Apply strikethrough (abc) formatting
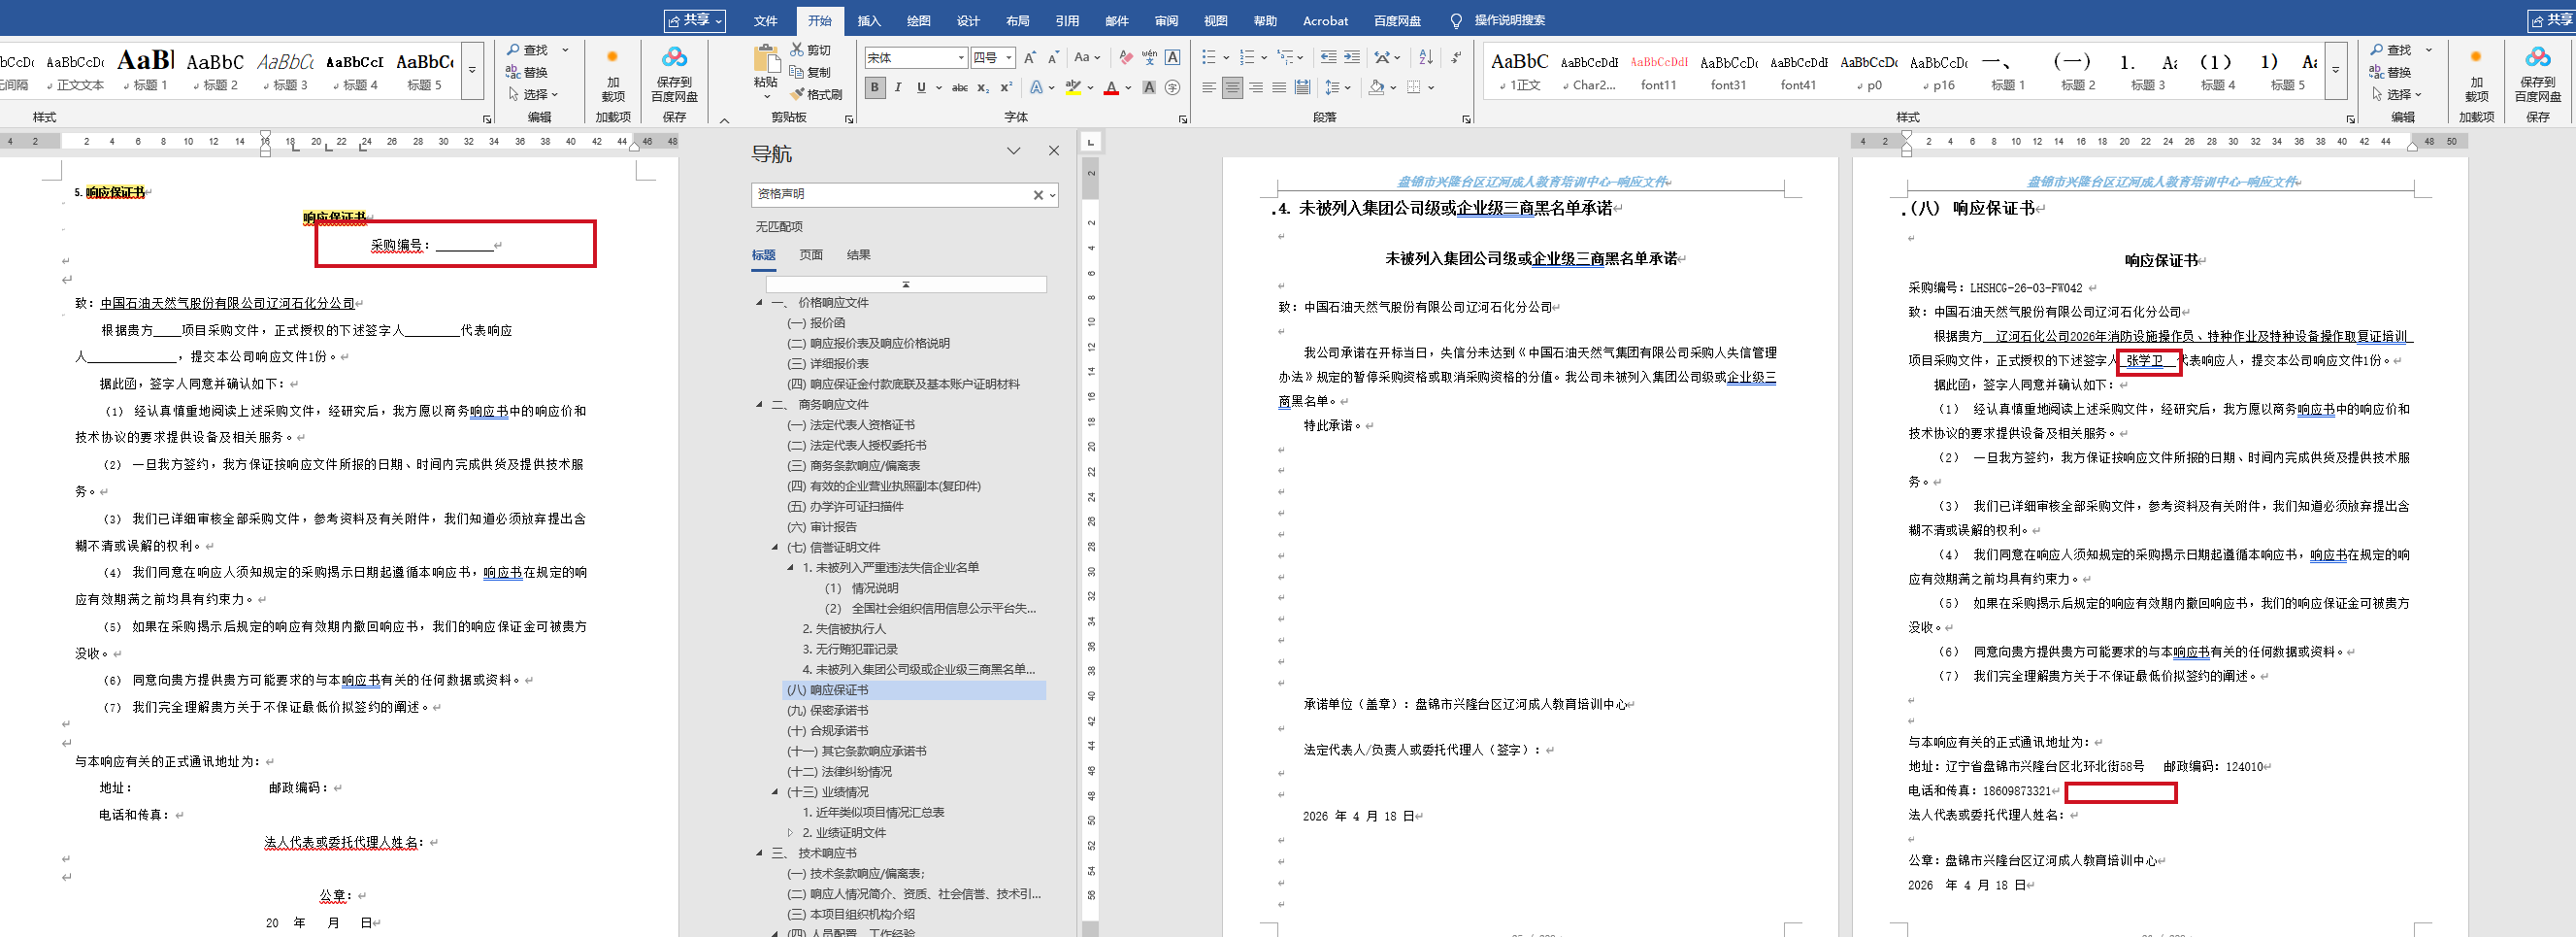Viewport: 2576px width, 937px height. (959, 88)
